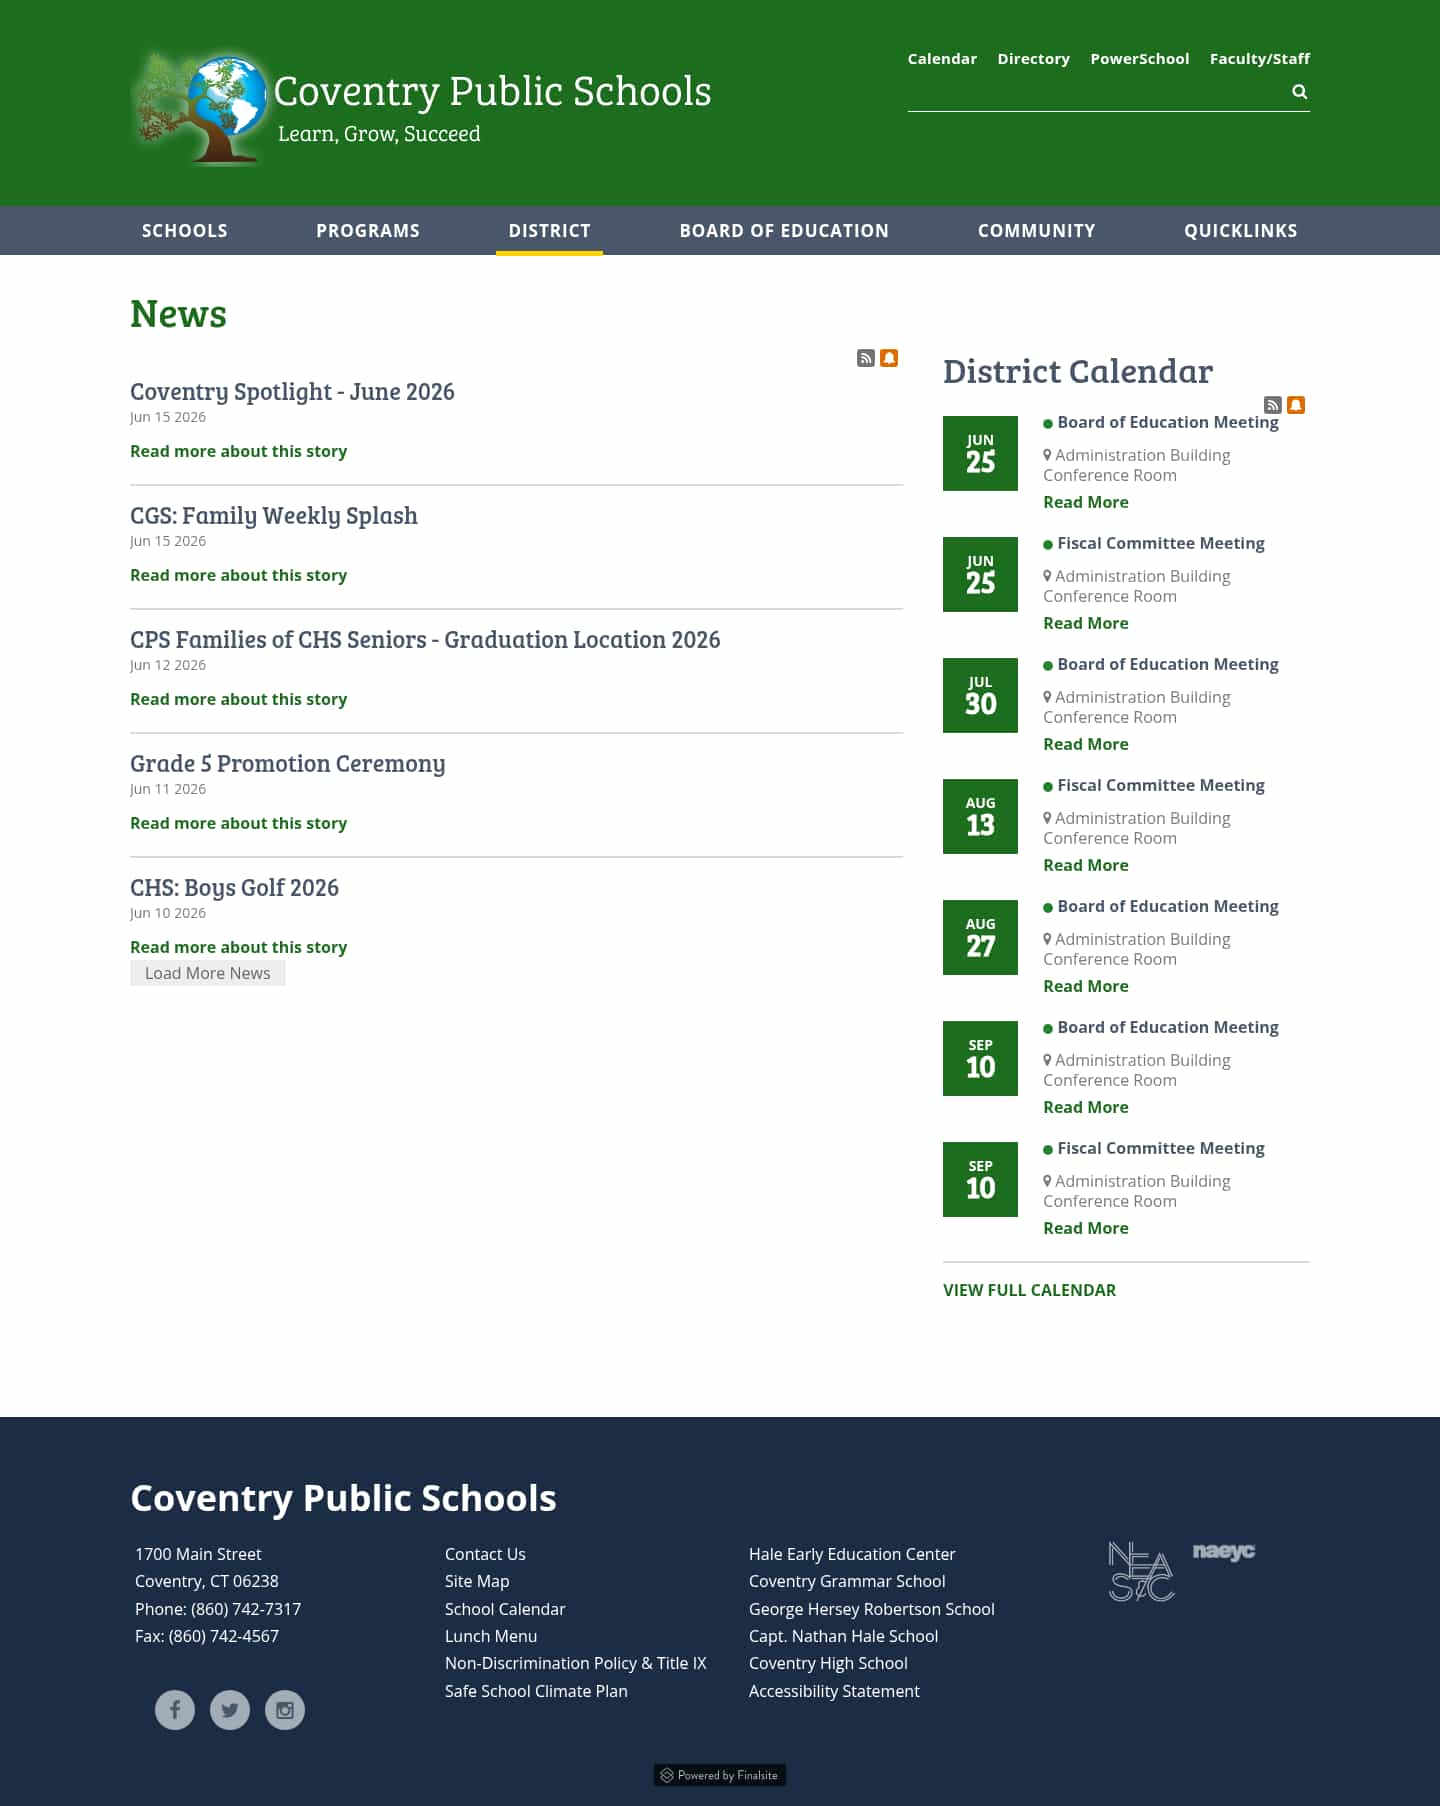Open the News RSS feed icon
The image size is (1440, 1806).
(866, 358)
